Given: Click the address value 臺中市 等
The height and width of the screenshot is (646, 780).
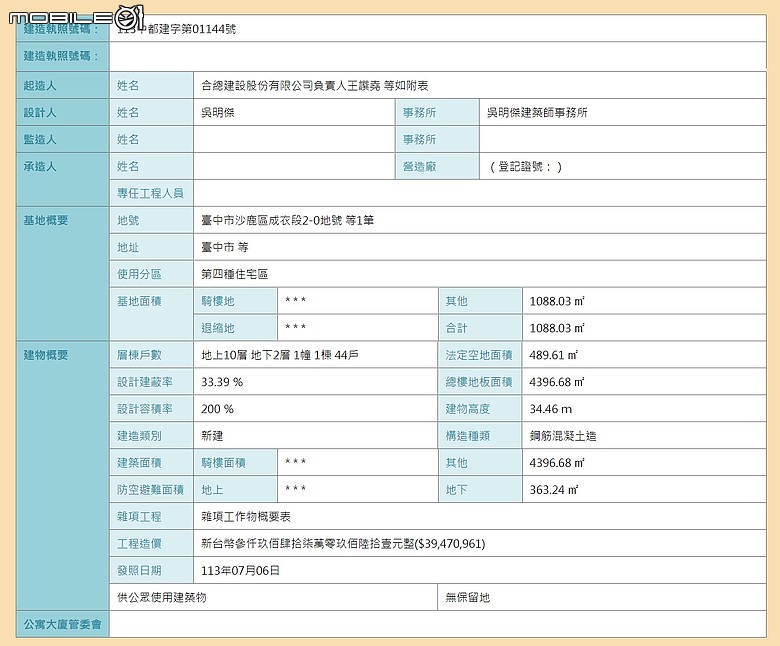Looking at the screenshot, I should (x=224, y=247).
